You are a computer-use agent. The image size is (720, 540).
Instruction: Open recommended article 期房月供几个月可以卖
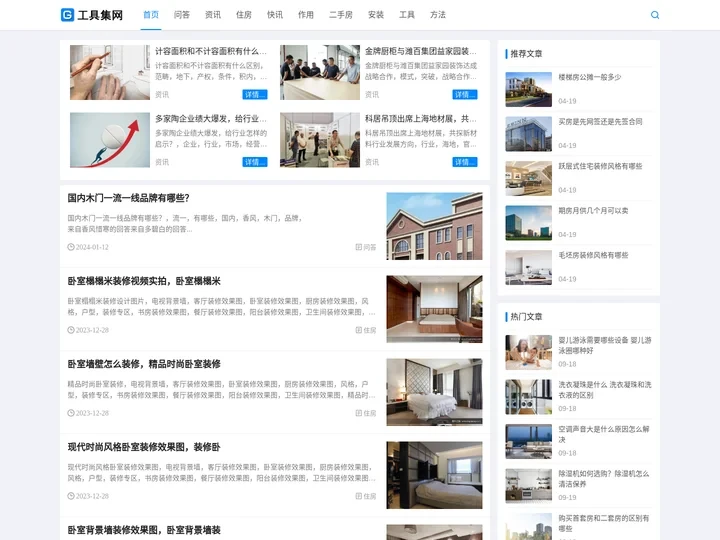(593, 211)
